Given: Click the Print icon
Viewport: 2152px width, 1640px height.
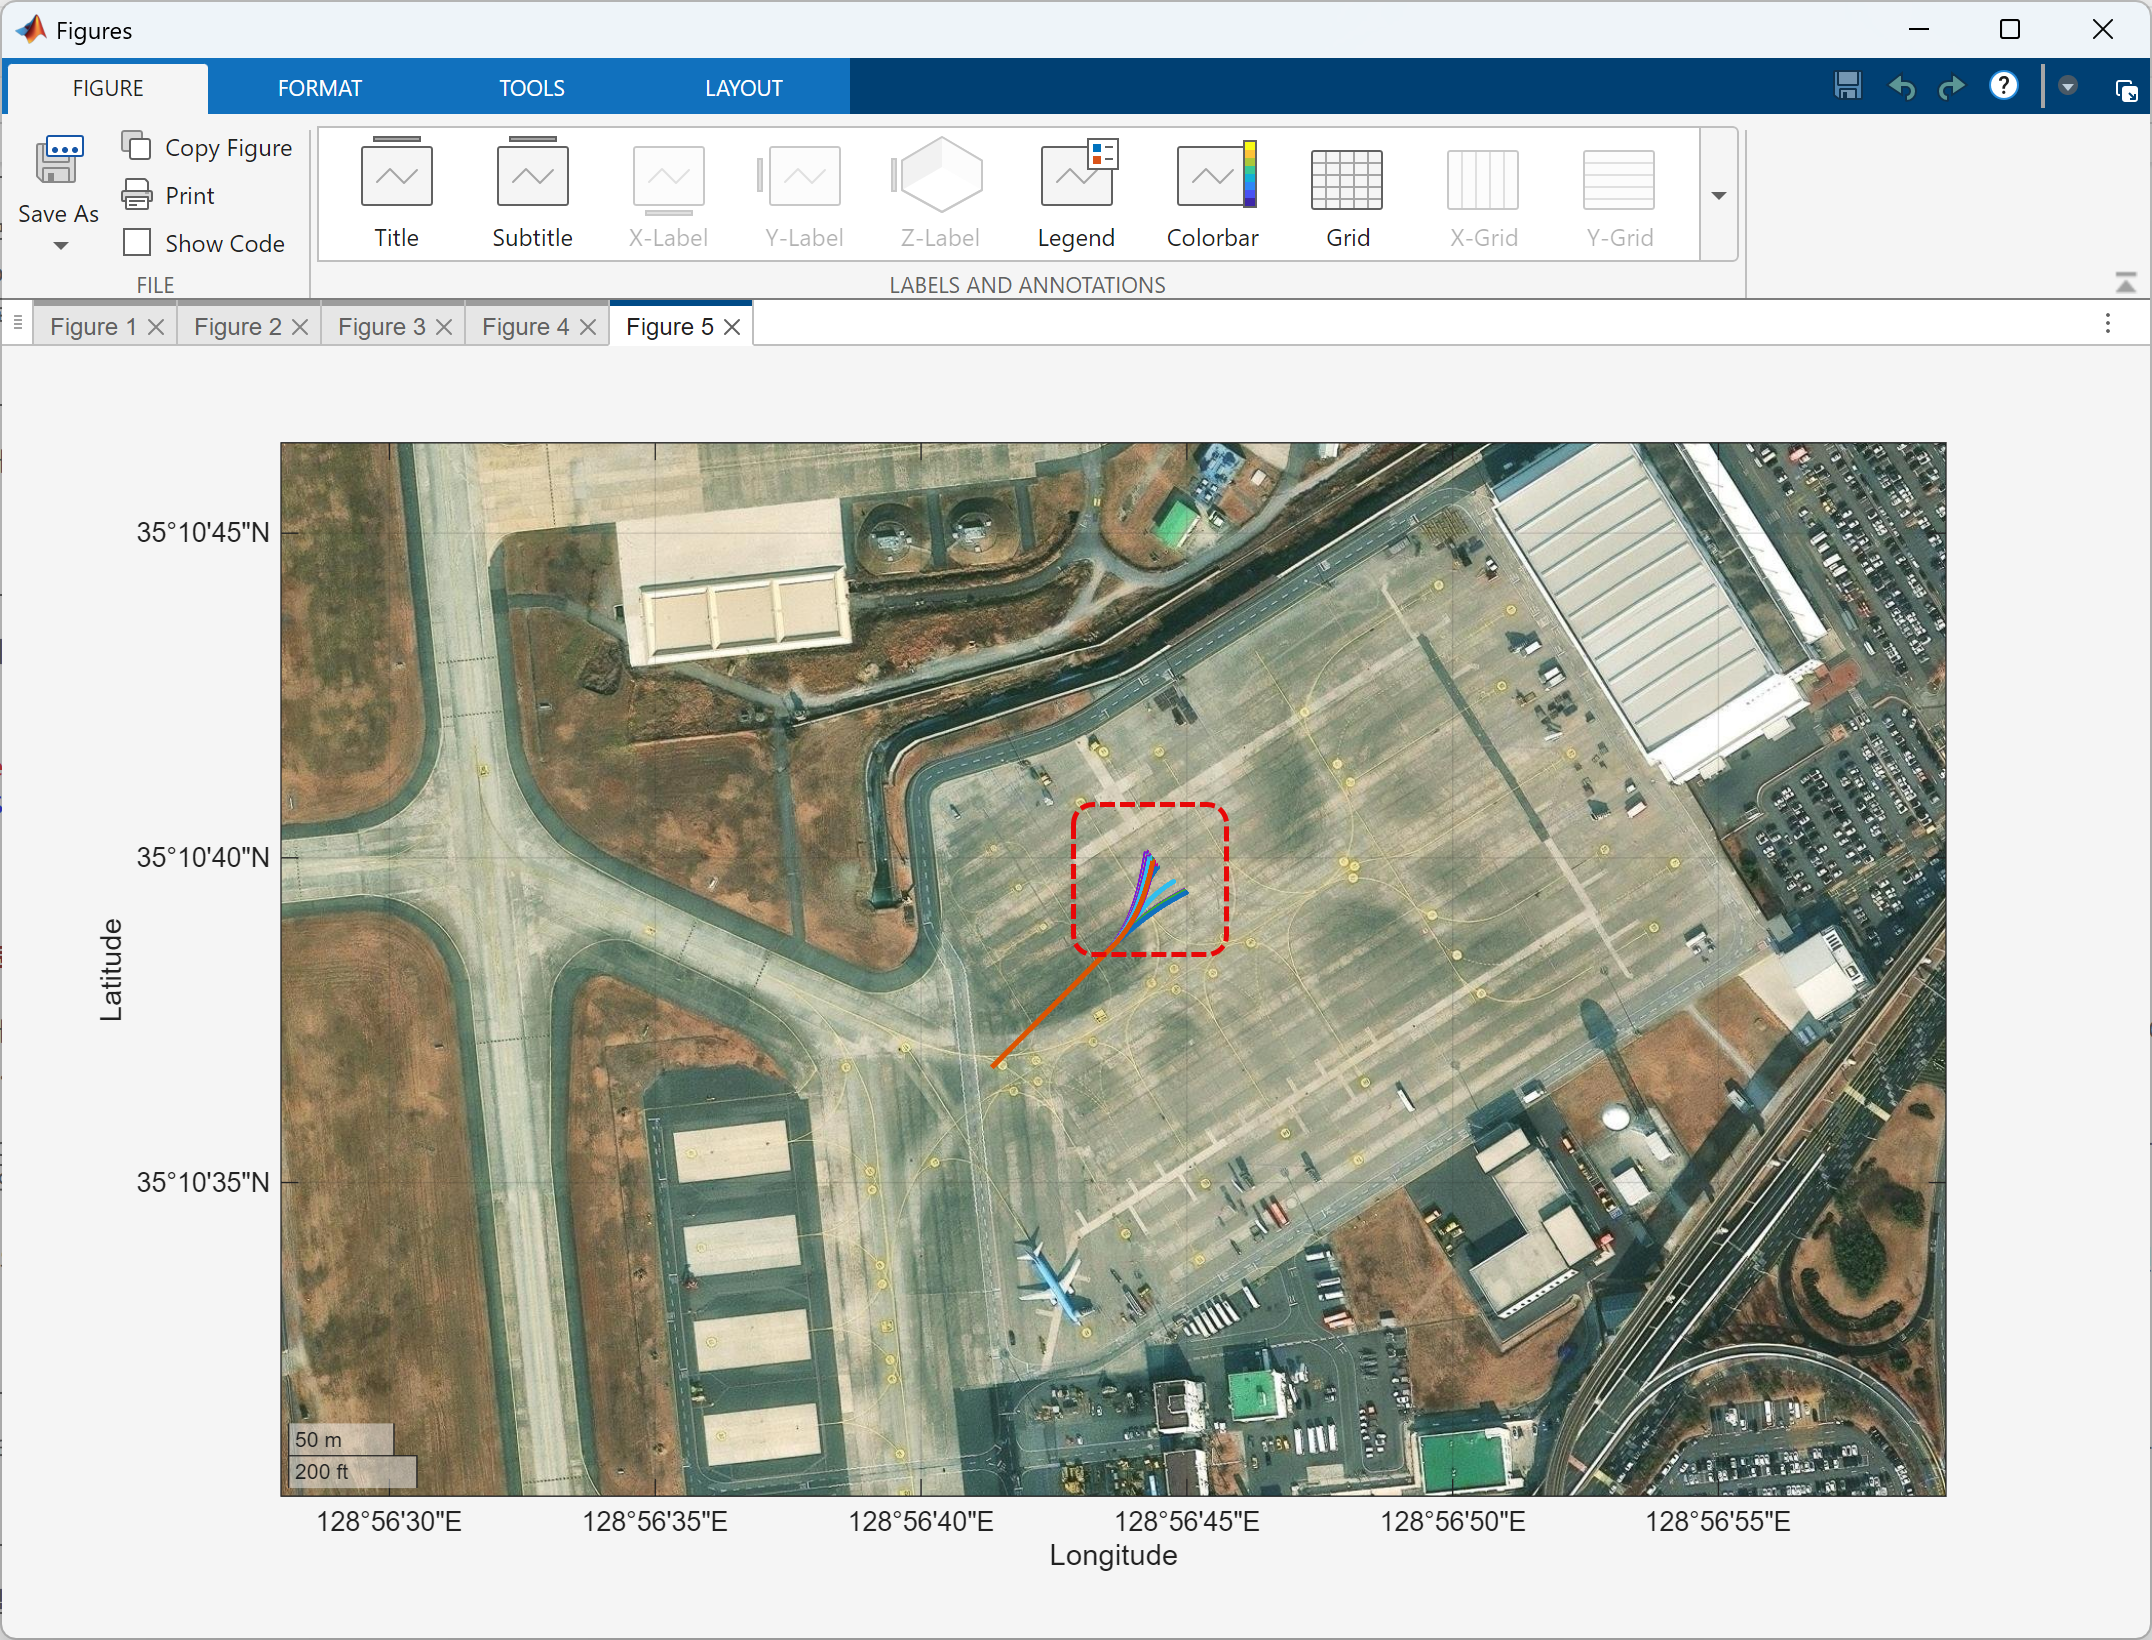Looking at the screenshot, I should (x=137, y=195).
